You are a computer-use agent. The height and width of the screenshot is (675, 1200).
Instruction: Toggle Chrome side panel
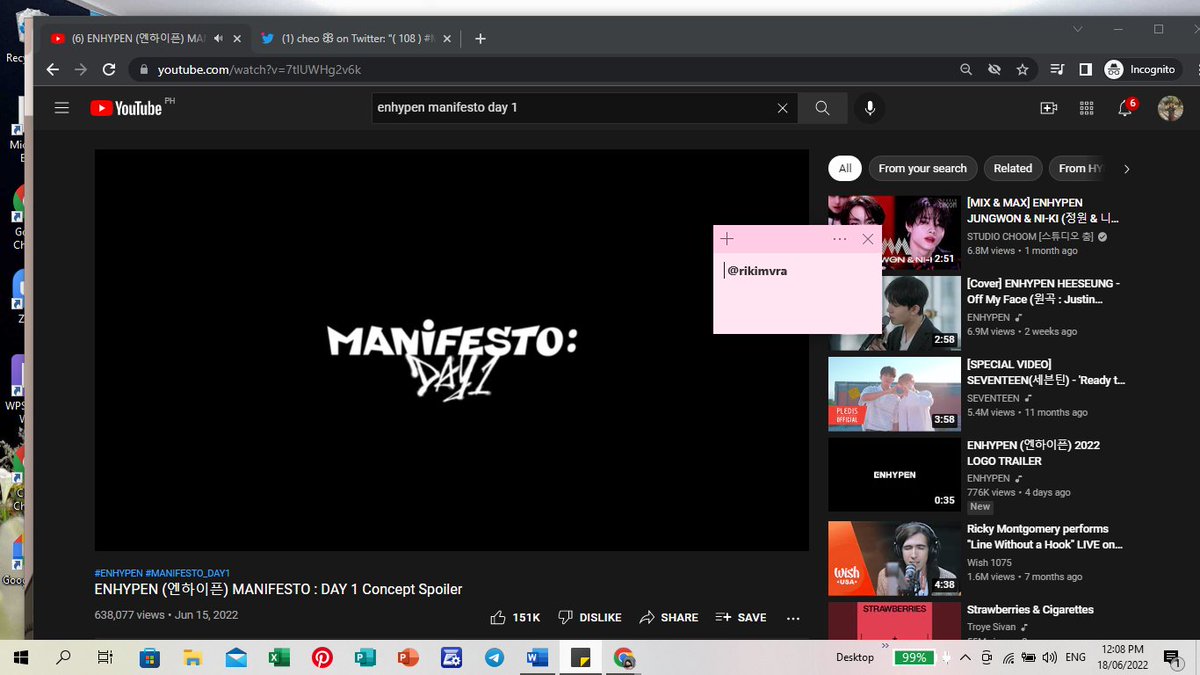pyautogui.click(x=1085, y=70)
